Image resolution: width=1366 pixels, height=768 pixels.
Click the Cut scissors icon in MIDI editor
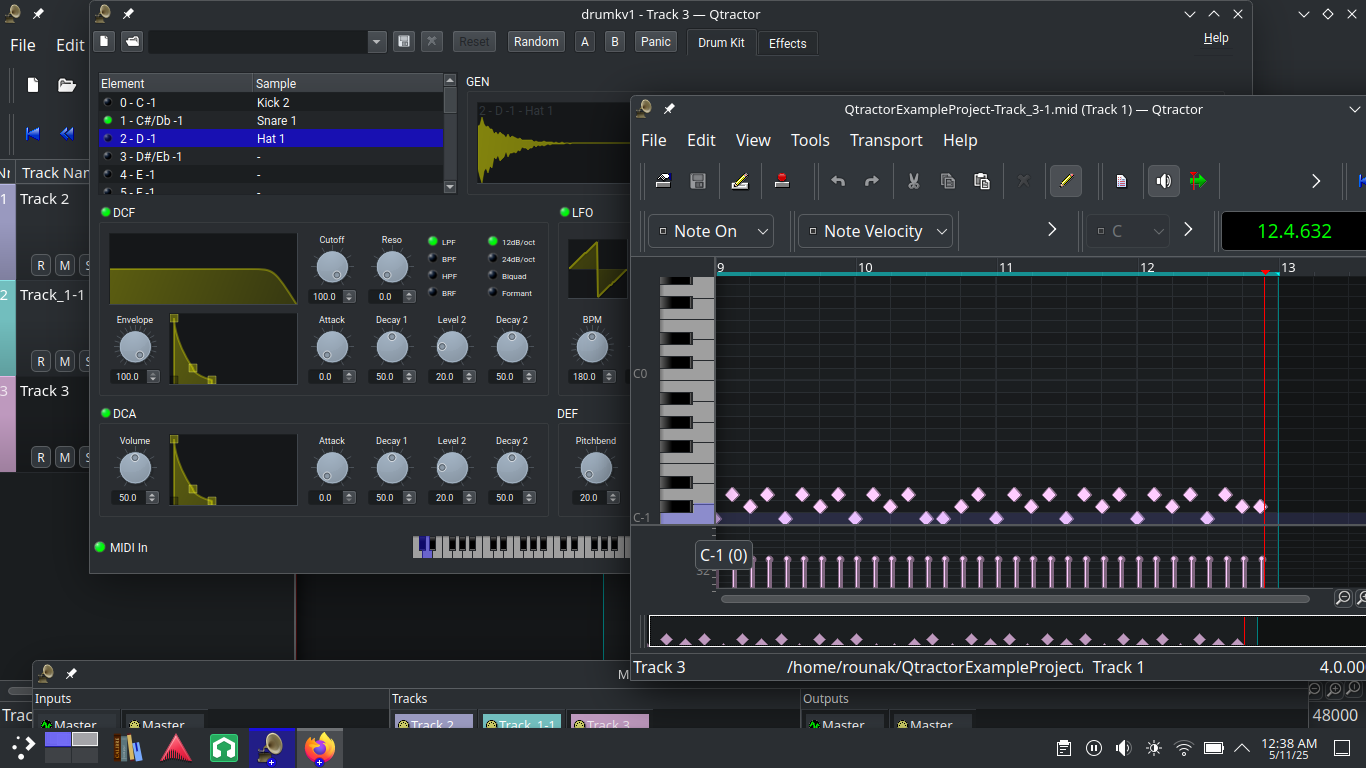913,181
